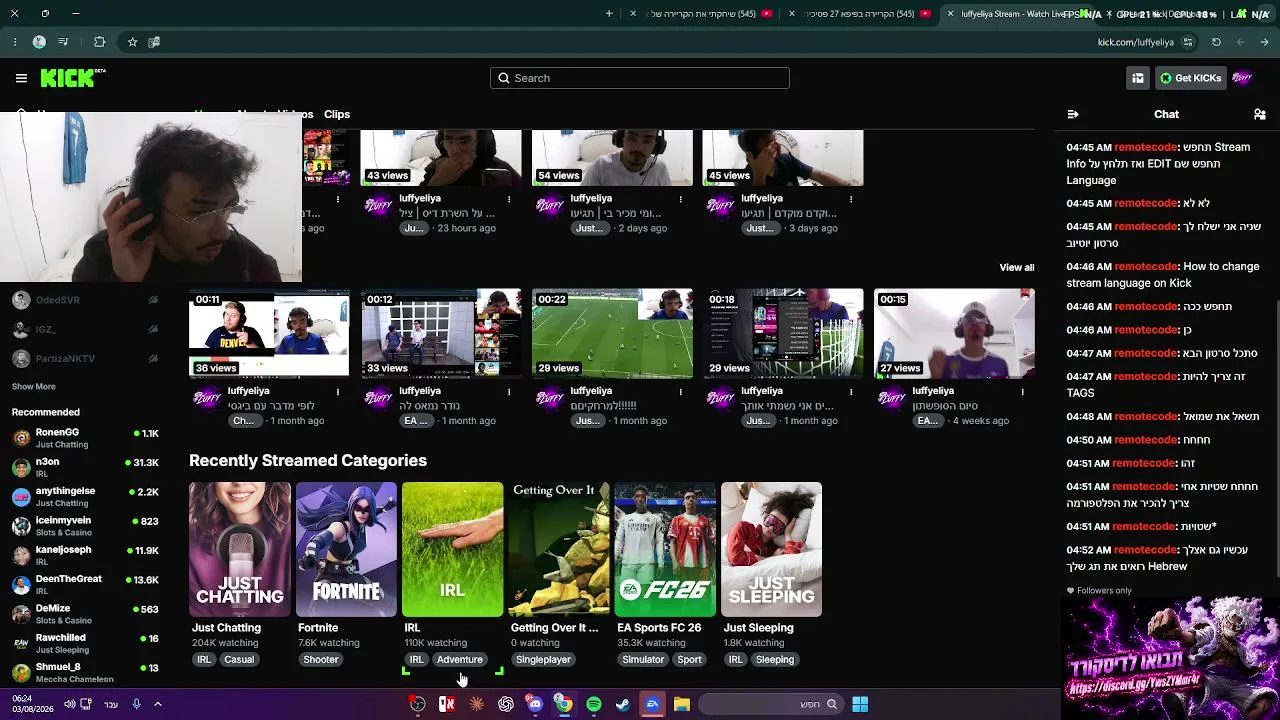
Task: Open the Just Sleeping category card
Action: 771,549
